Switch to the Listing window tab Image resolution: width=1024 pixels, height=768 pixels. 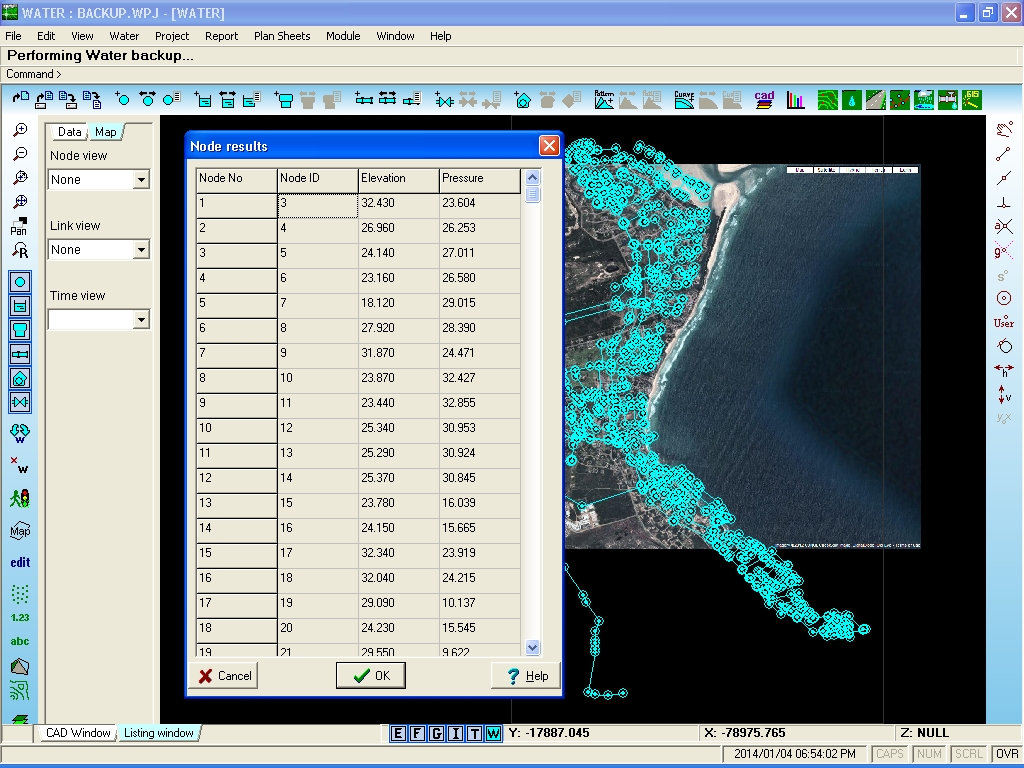159,733
